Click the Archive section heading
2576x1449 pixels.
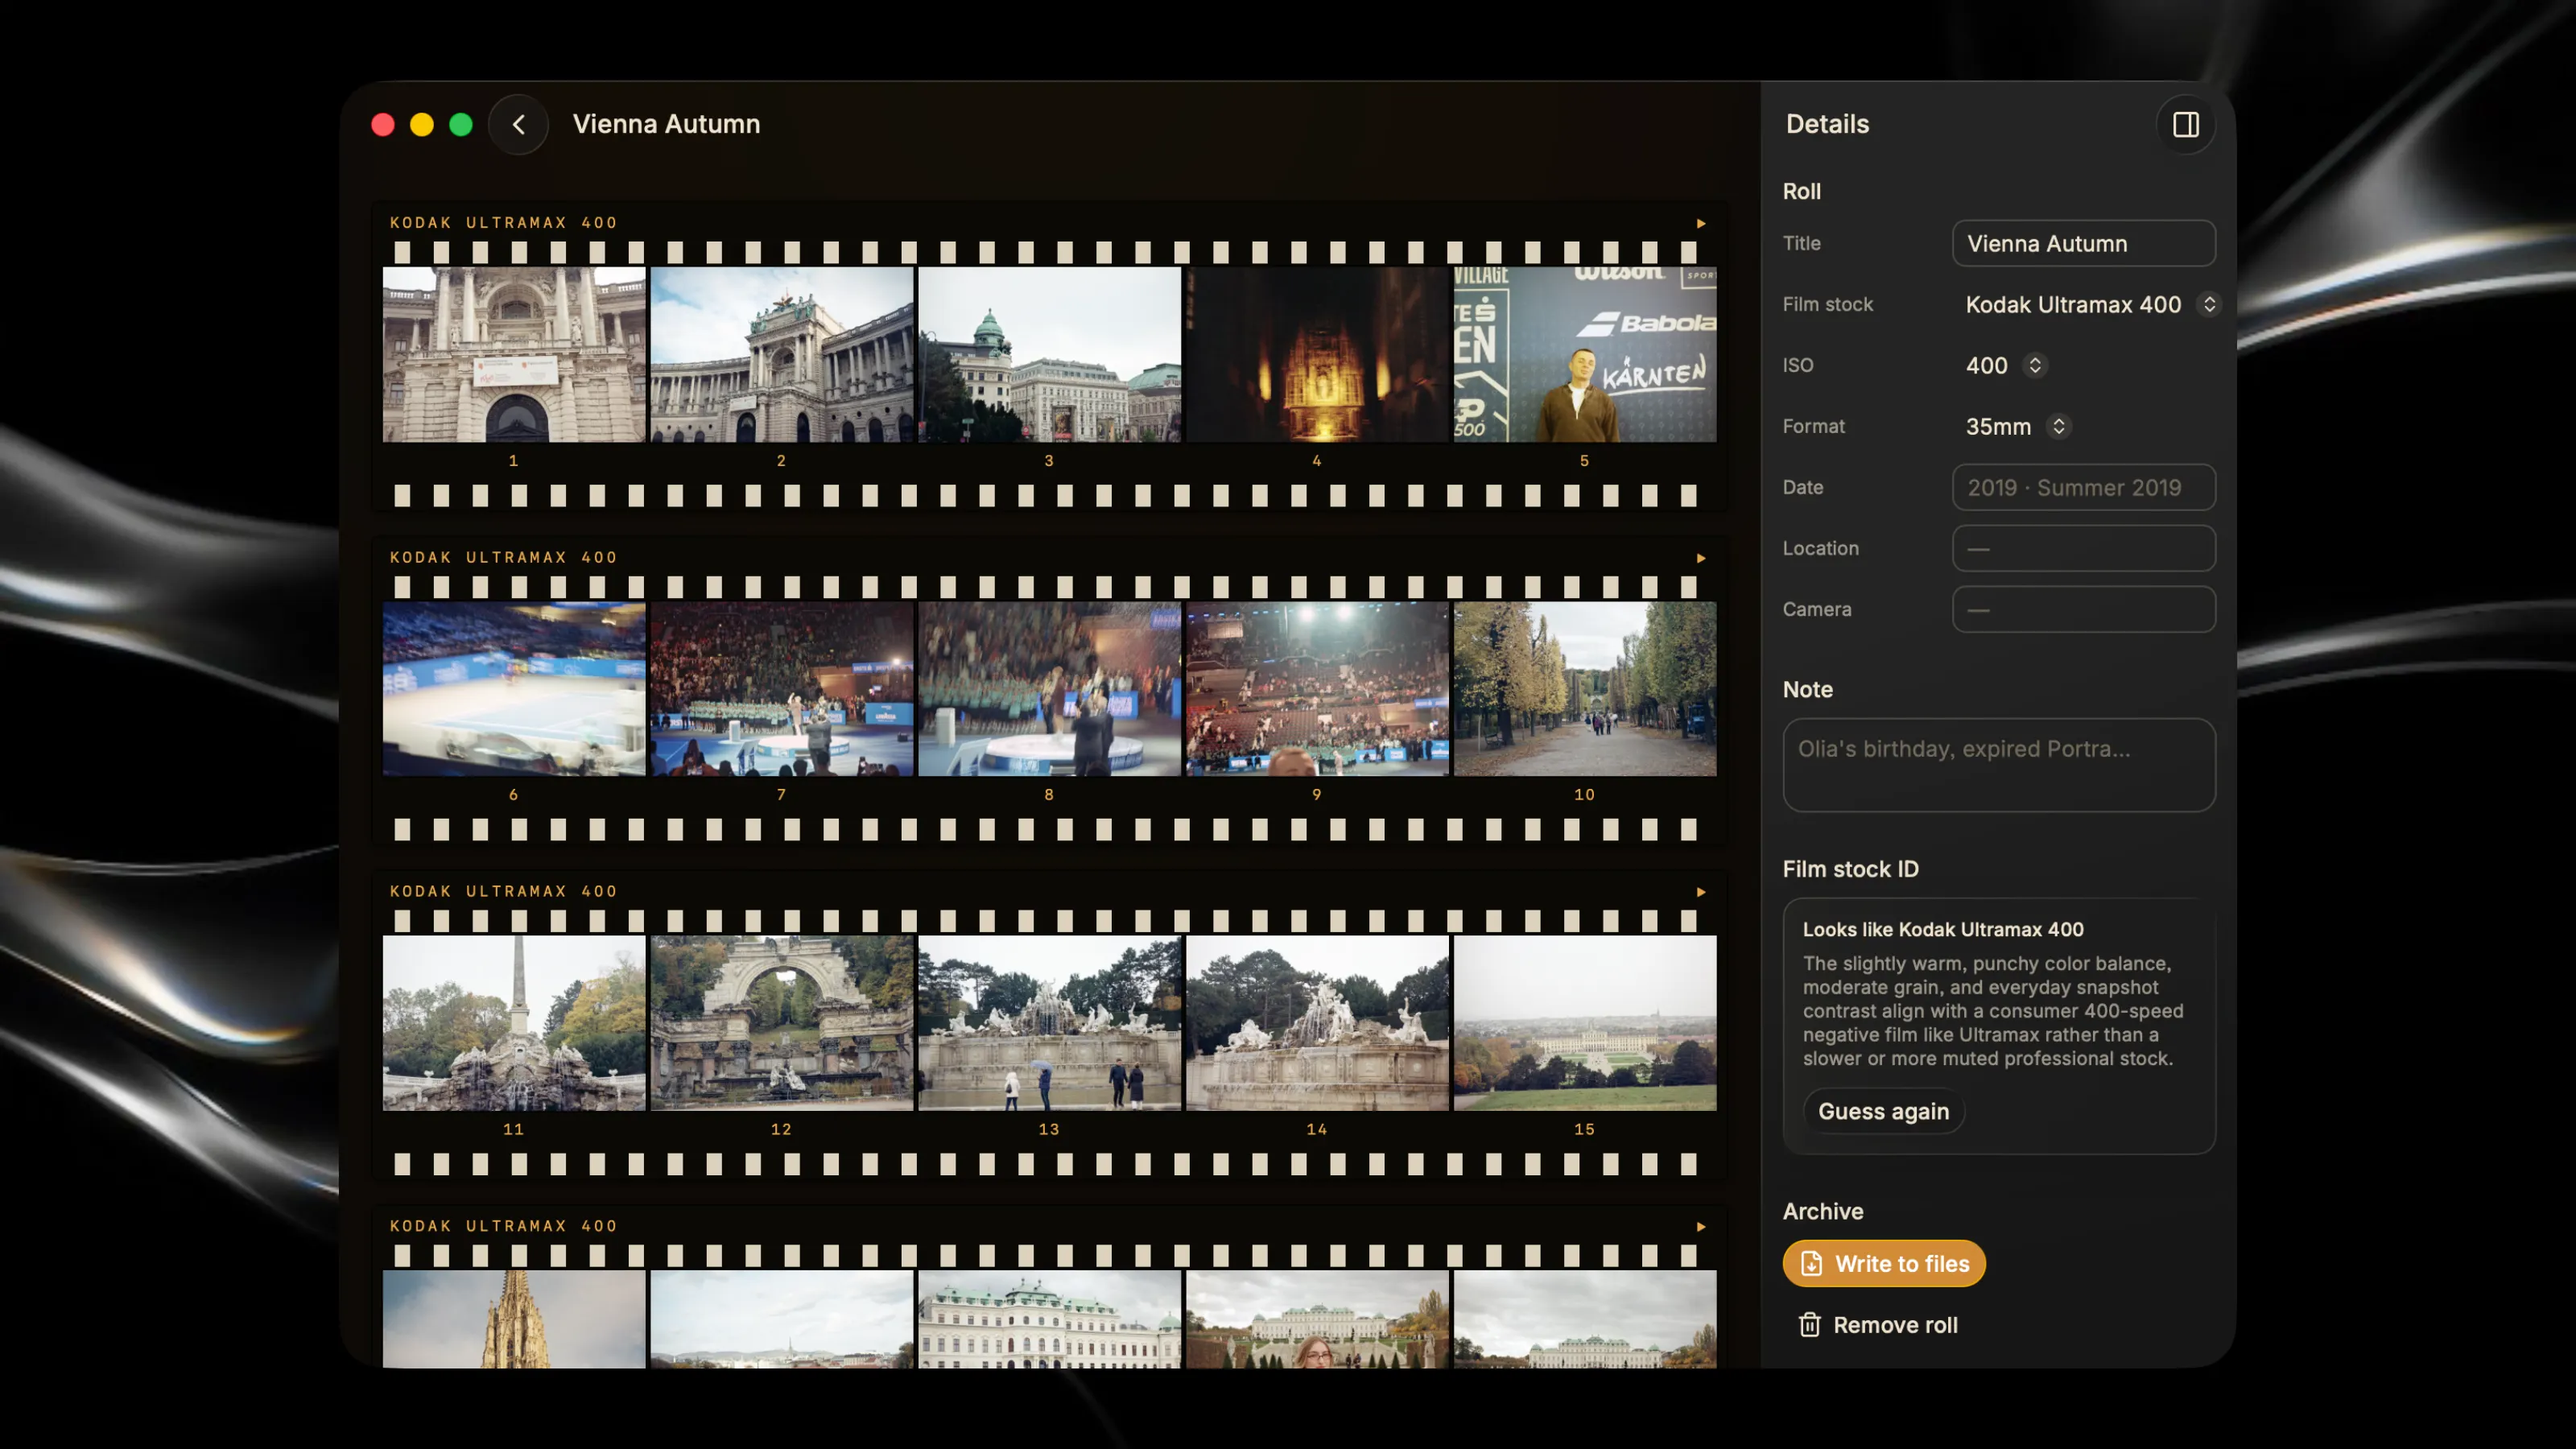[1823, 1211]
